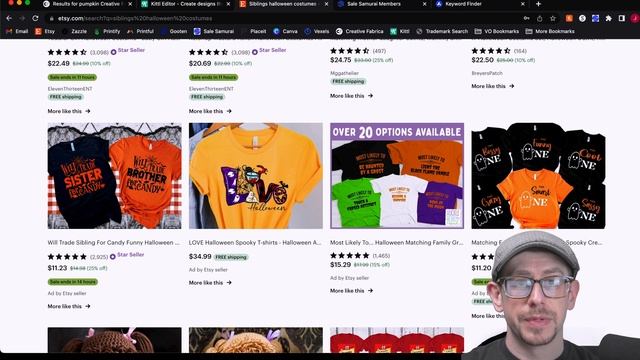Click the $11.23 price text

[x=57, y=268]
